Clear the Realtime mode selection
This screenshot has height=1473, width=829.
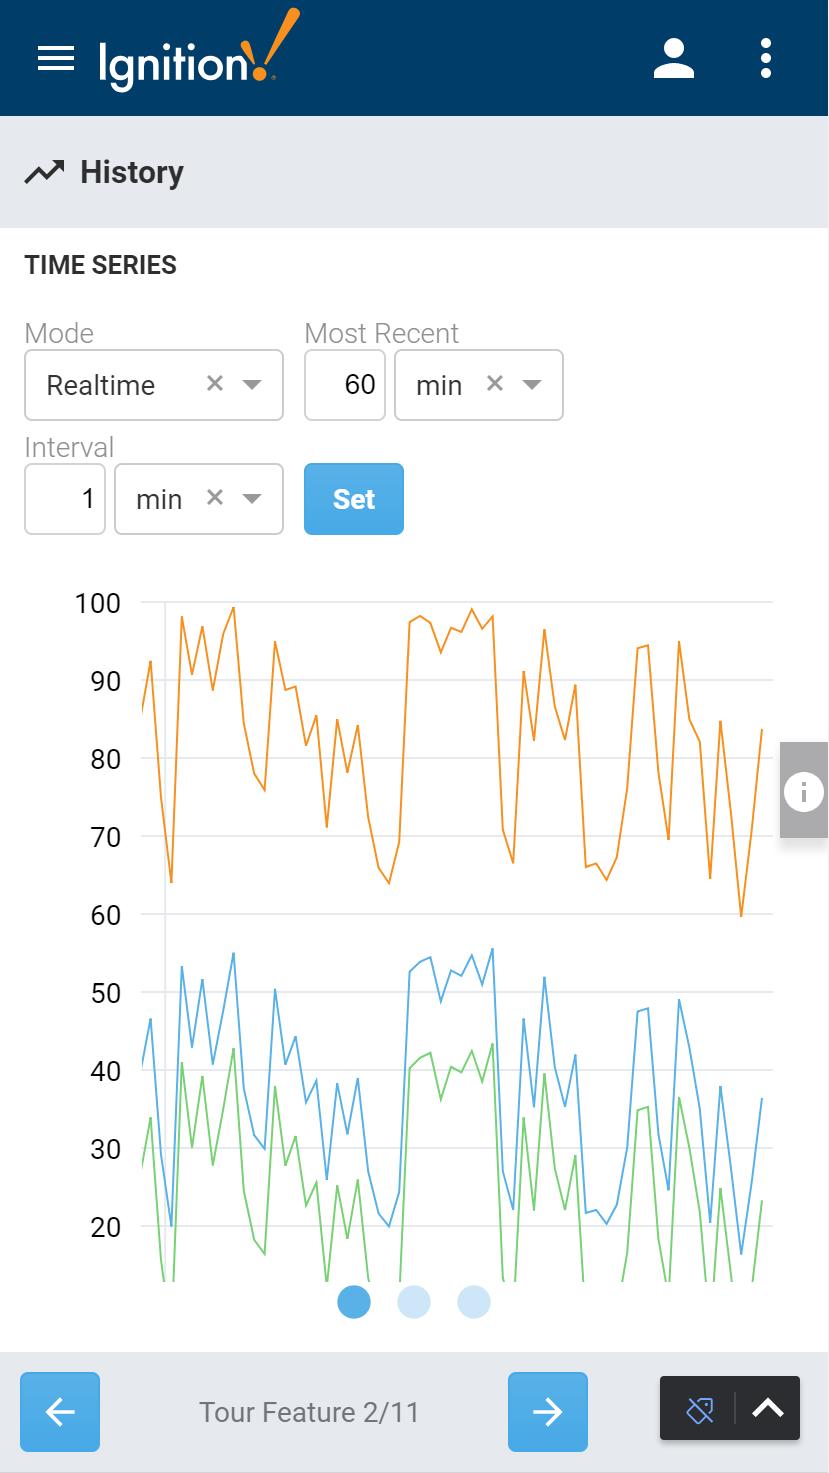coord(214,384)
